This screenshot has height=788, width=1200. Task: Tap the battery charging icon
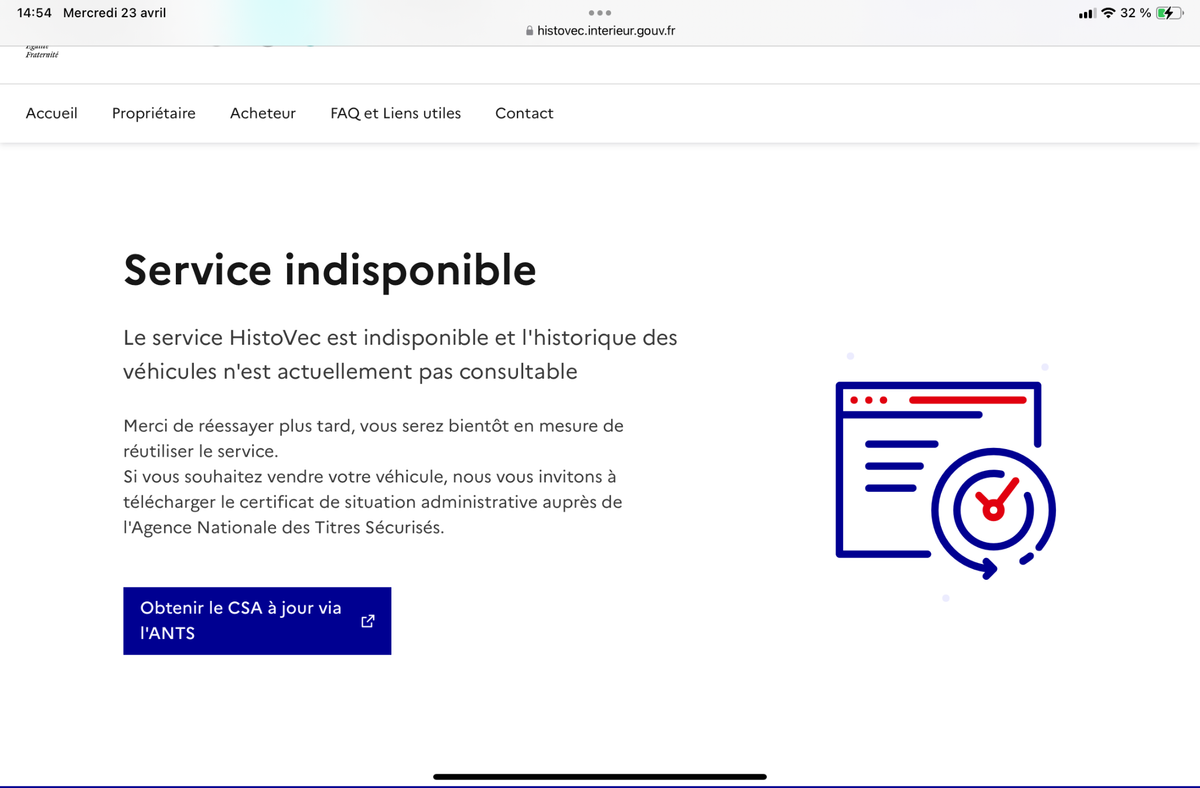pyautogui.click(x=1169, y=13)
